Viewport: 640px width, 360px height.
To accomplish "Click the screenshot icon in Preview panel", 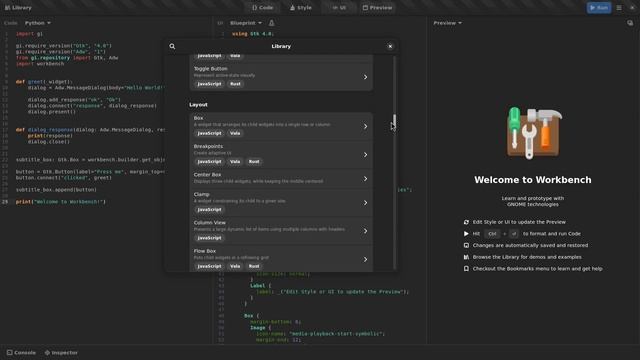I will point(630,23).
